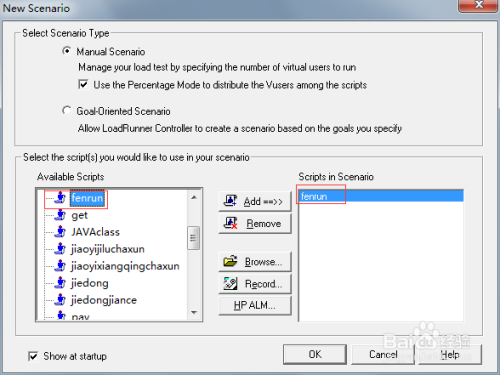
Task: Open Help for New Scenario dialog
Action: [x=450, y=354]
